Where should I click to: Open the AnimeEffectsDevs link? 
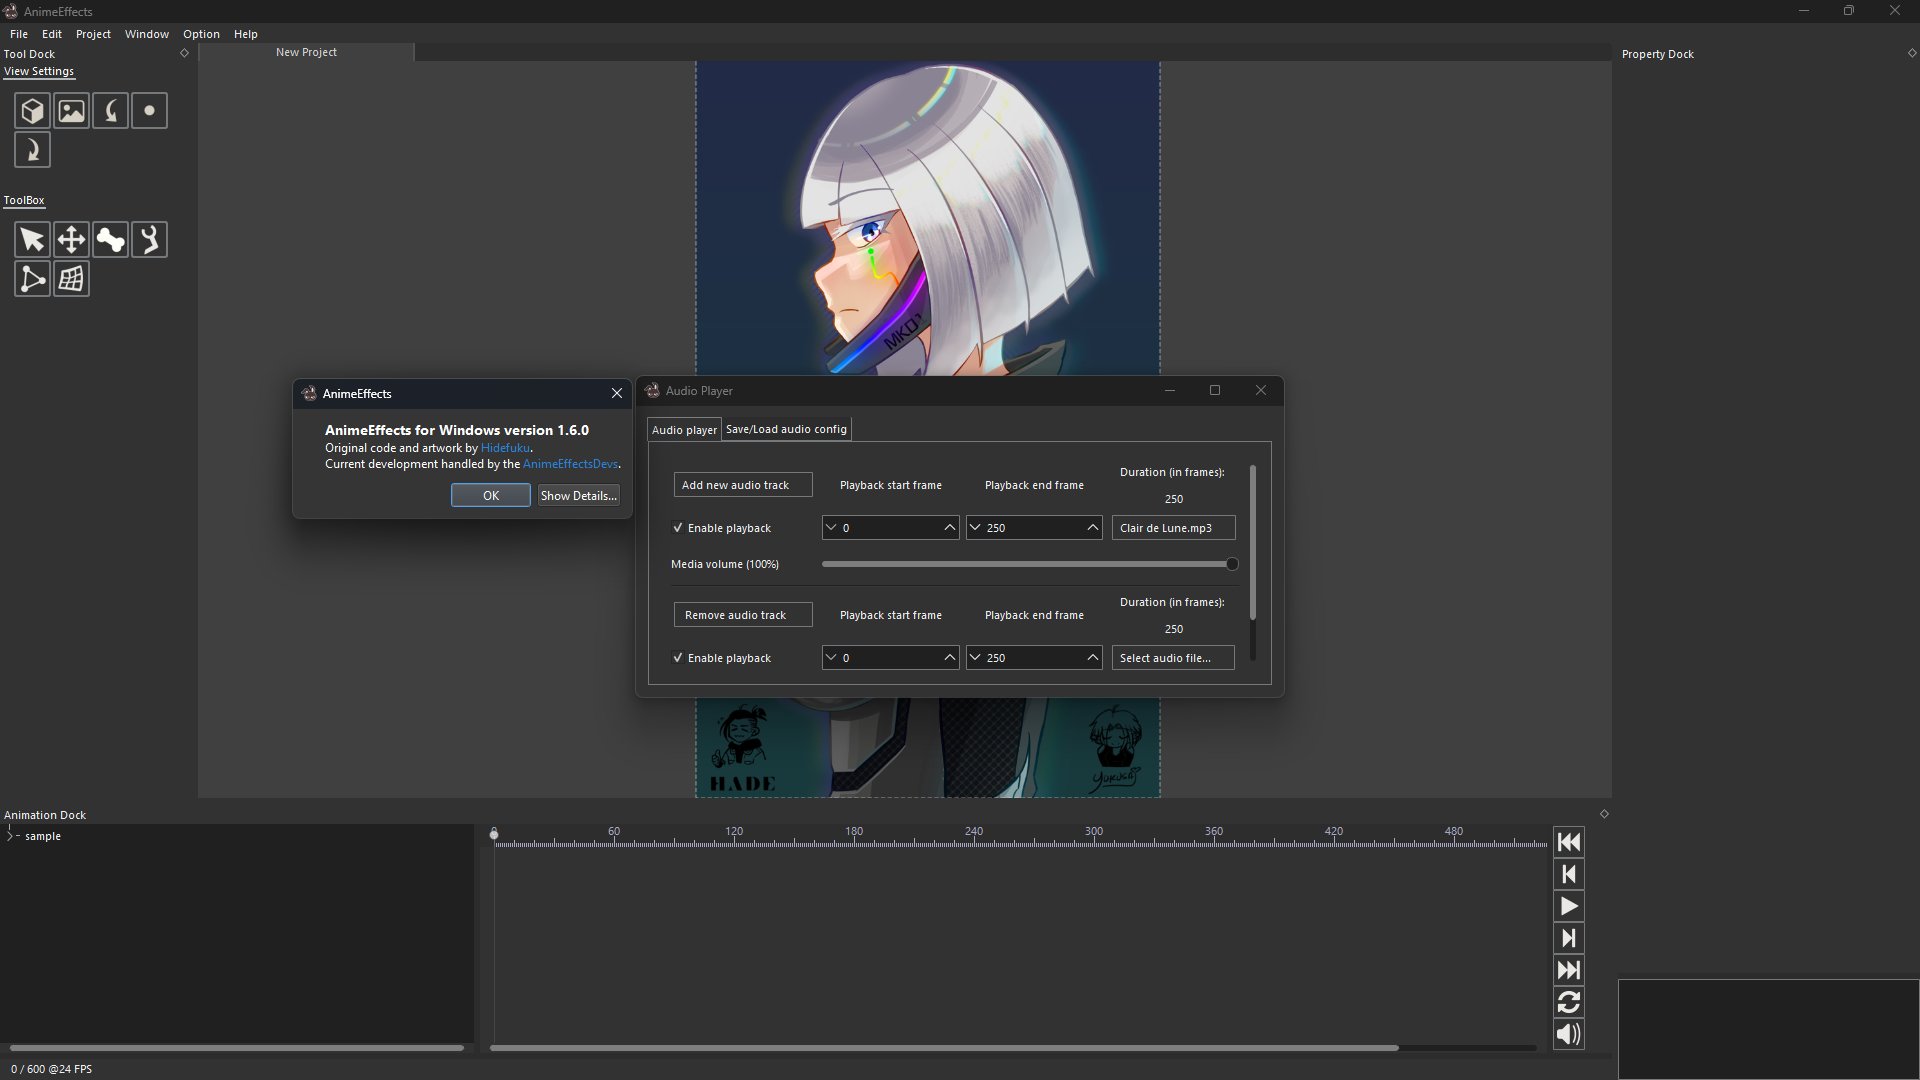[570, 464]
